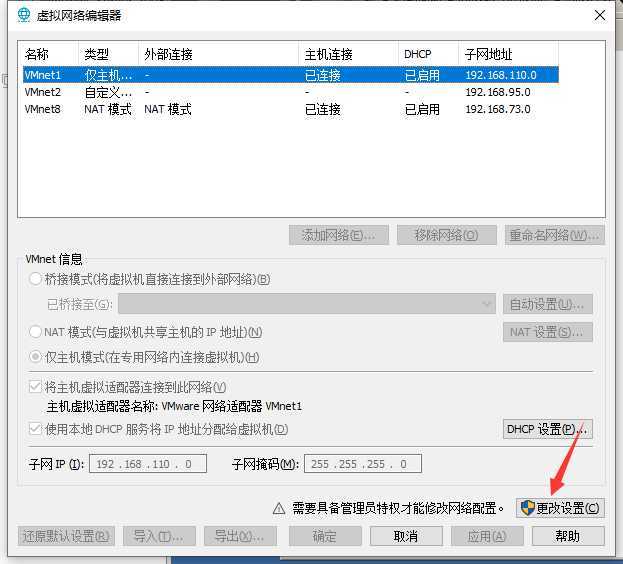This screenshot has width=623, height=564.
Task: Sort by the 名称 column header
Action: pos(48,54)
